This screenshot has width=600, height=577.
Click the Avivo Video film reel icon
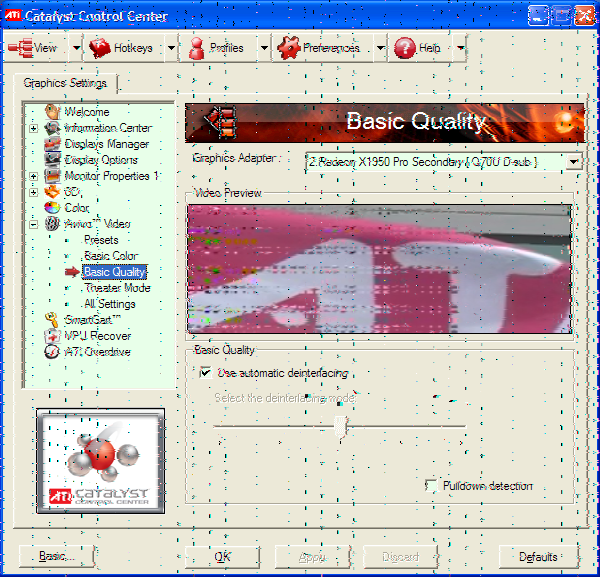point(52,224)
